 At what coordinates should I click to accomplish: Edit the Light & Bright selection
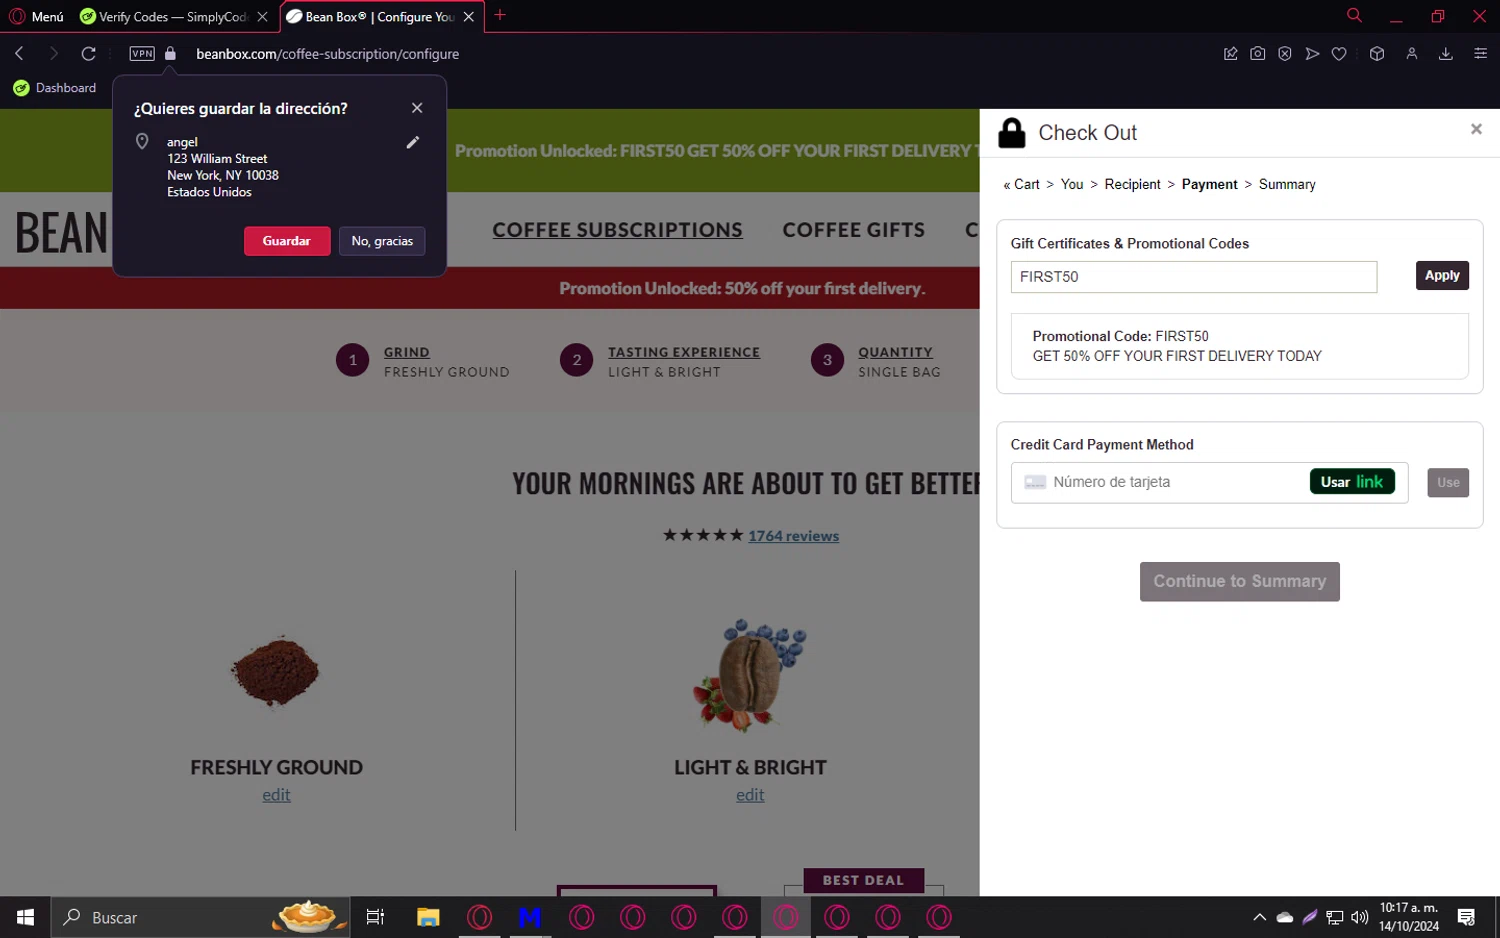coord(750,795)
